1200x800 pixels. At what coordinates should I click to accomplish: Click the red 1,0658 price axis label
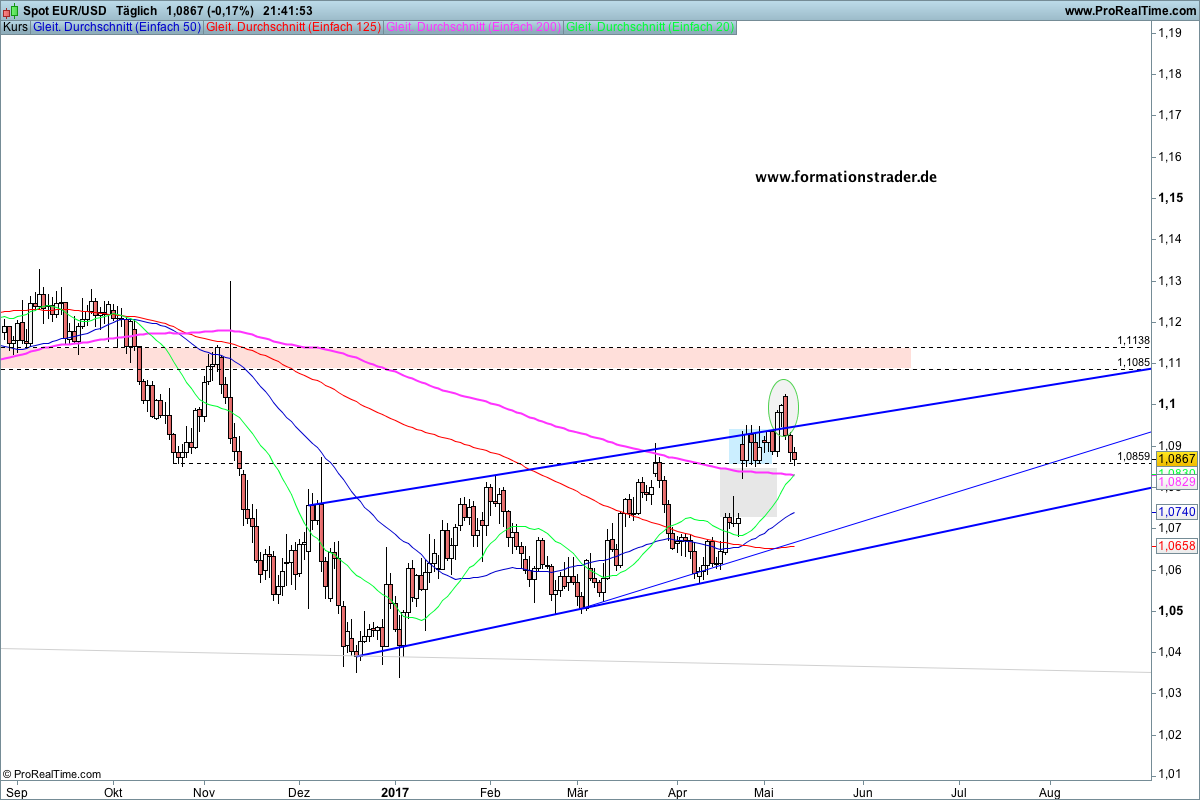click(1176, 546)
